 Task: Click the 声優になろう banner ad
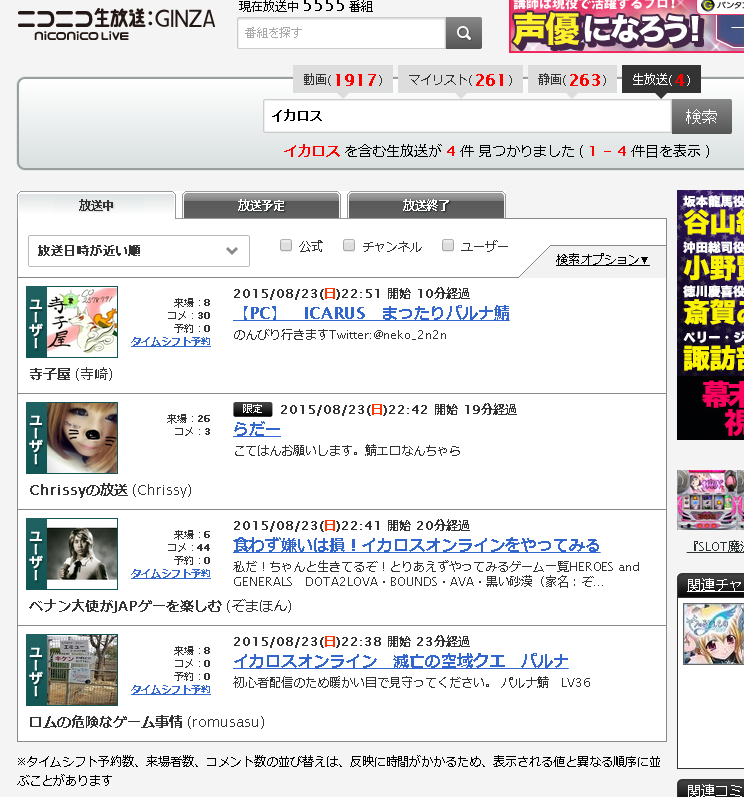click(626, 26)
